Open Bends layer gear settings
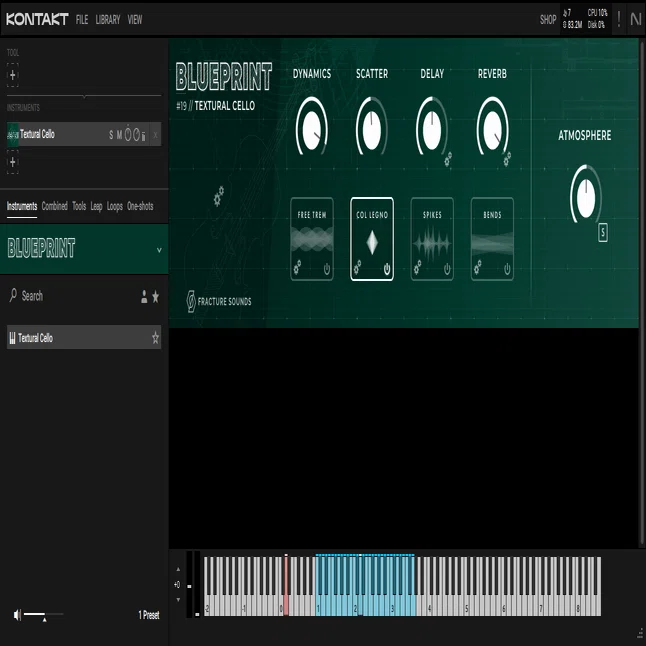646x646 pixels. (x=477, y=267)
